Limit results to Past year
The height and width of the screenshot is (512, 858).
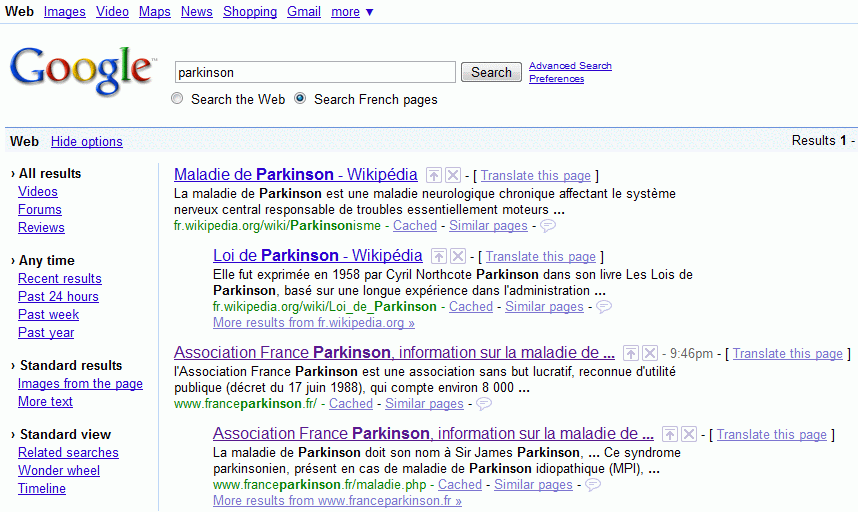[x=46, y=333]
